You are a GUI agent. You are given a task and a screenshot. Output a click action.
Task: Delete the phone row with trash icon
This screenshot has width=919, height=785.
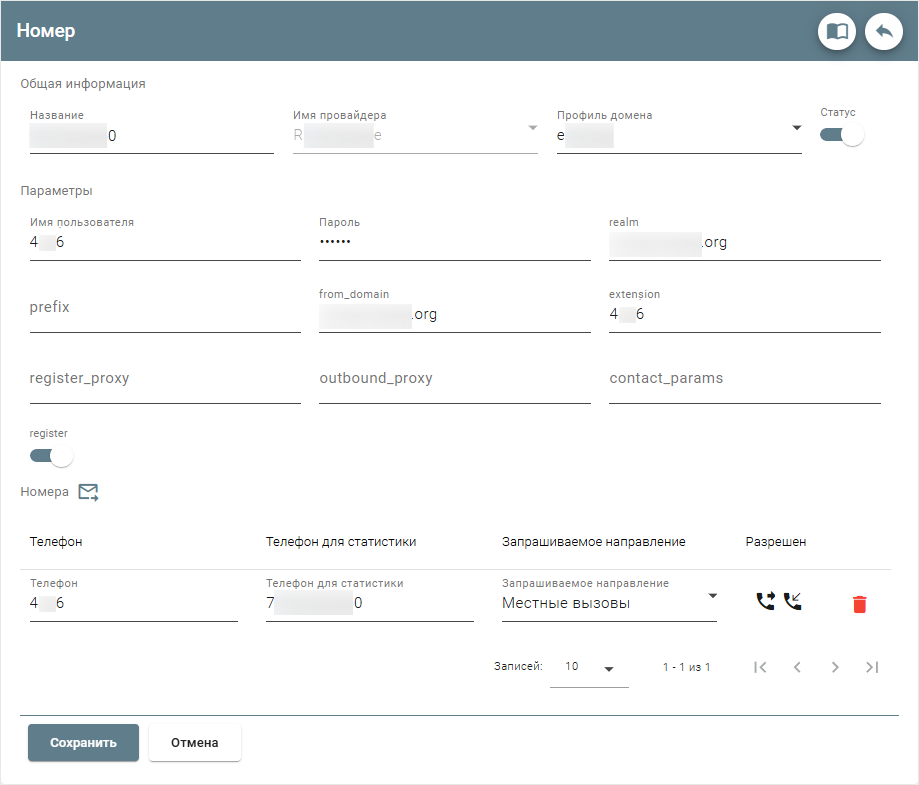[x=859, y=604]
